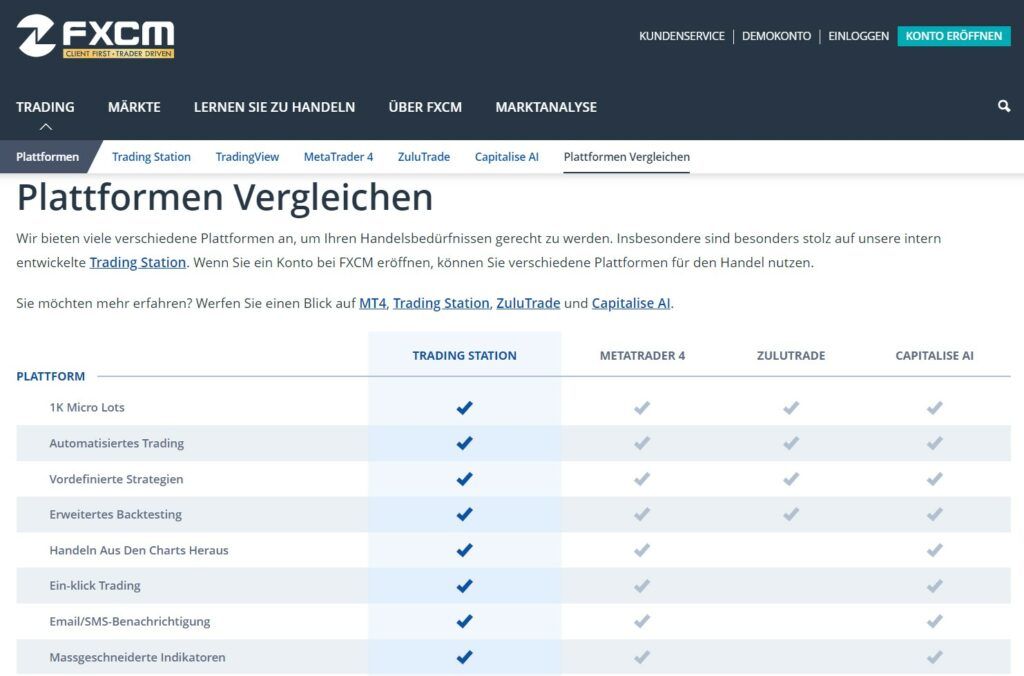Click the Ein-klick Trading row label

95,585
